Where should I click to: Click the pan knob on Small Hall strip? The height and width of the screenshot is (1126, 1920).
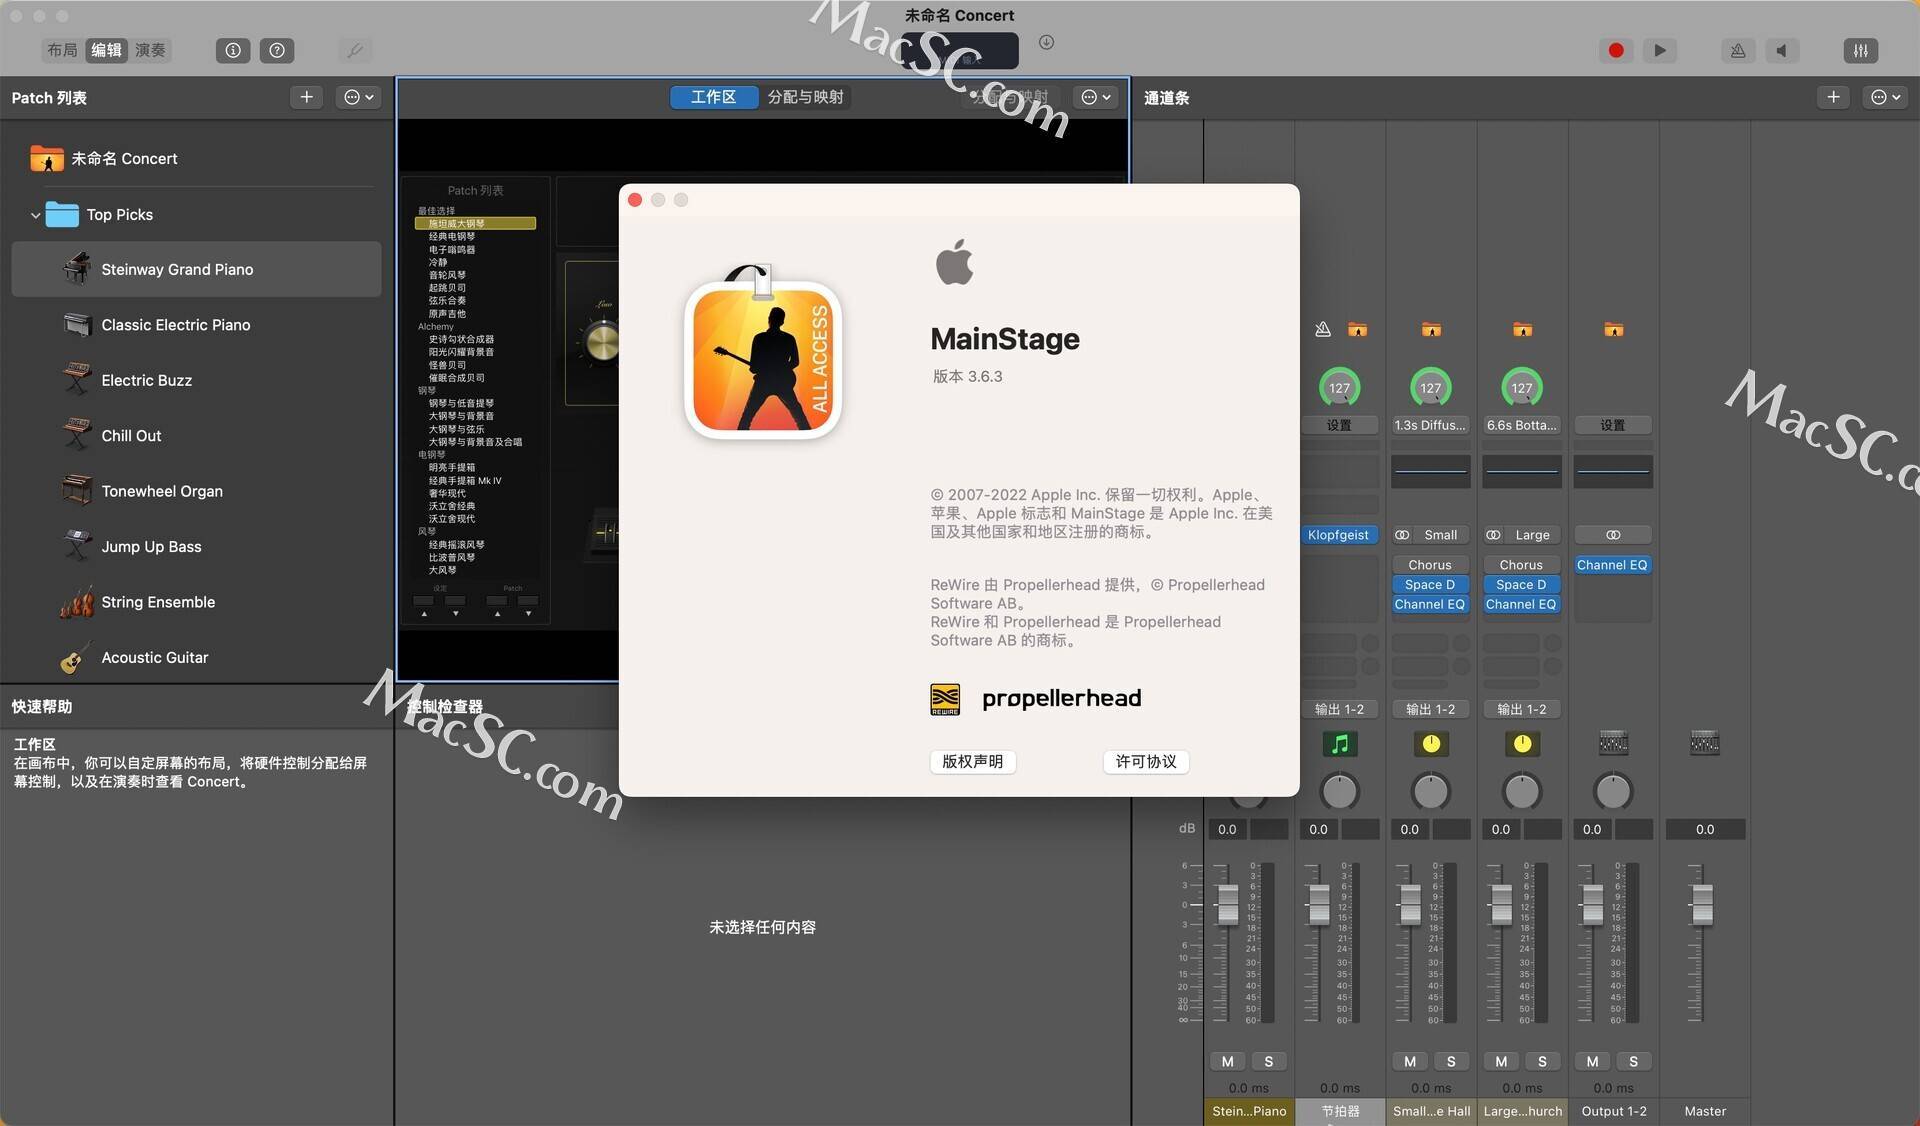click(x=1431, y=791)
